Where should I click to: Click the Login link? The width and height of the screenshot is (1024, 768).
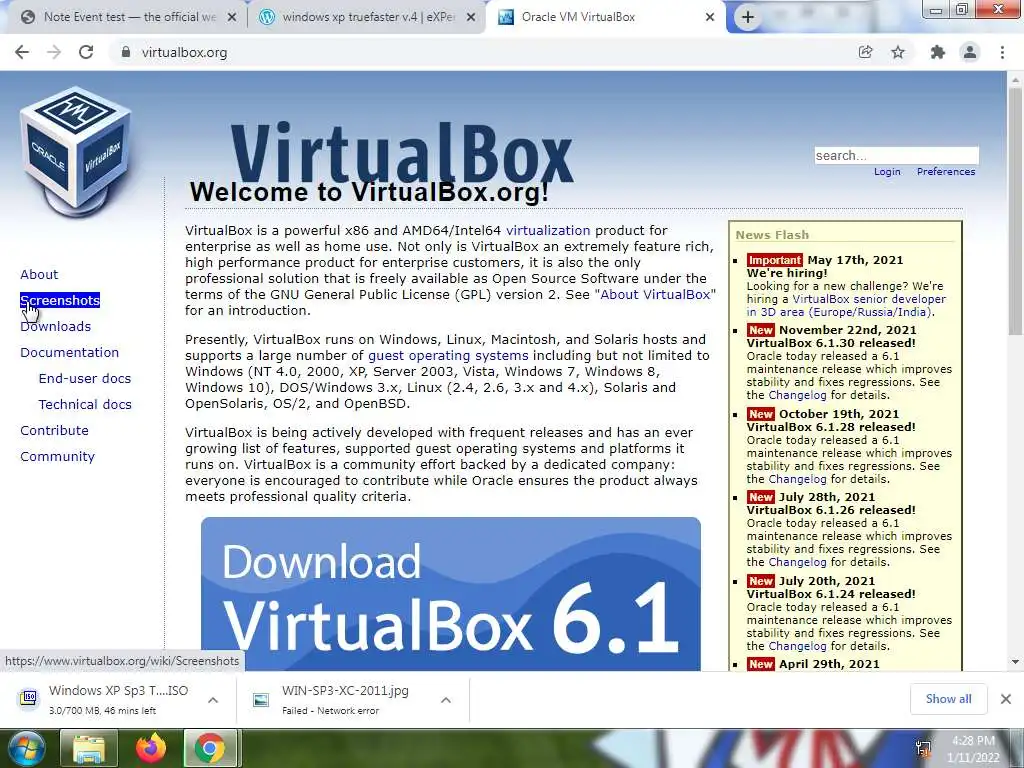coord(887,172)
